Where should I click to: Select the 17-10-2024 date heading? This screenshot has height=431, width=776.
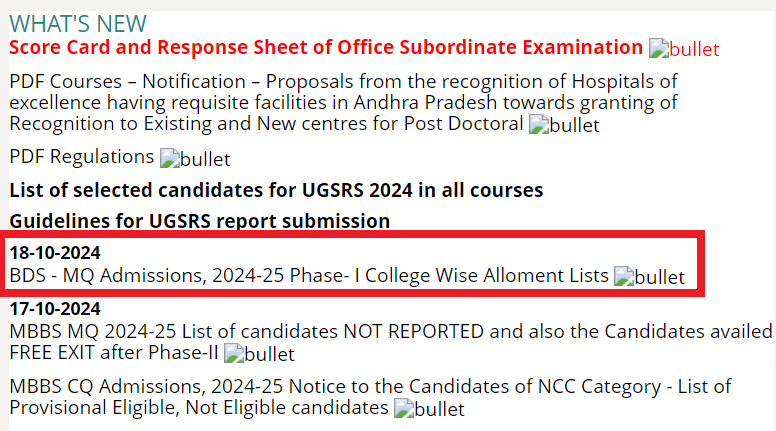[x=55, y=309]
